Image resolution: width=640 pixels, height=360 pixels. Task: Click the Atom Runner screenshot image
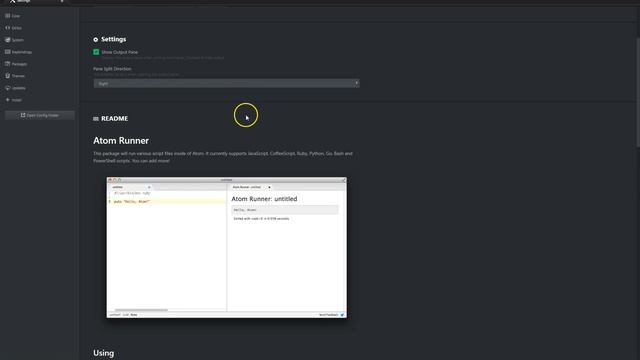tap(227, 247)
